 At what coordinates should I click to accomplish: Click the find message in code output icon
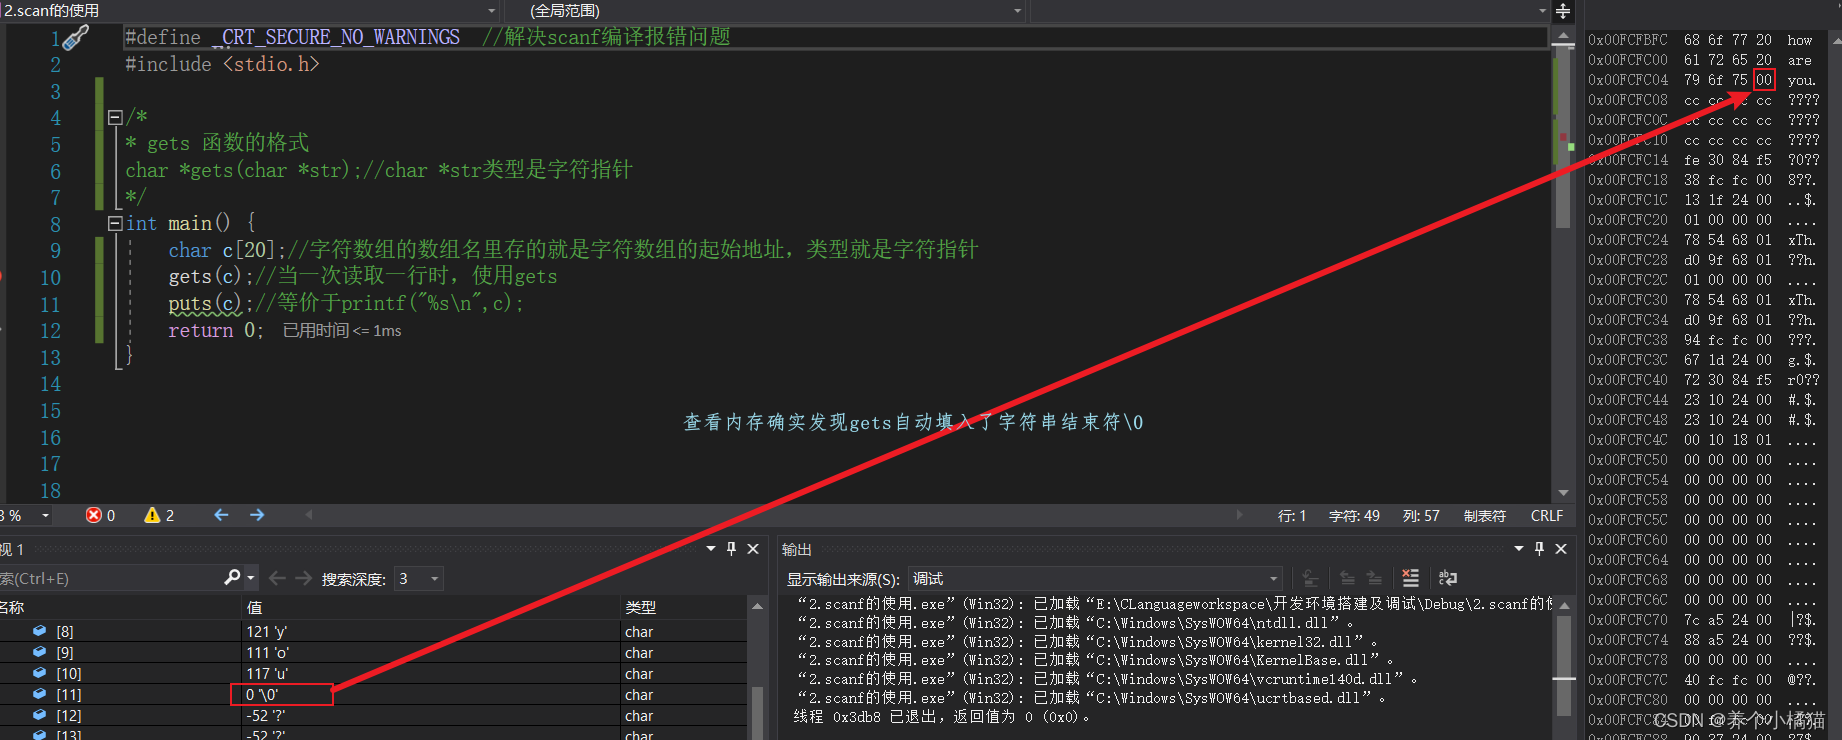click(1310, 578)
